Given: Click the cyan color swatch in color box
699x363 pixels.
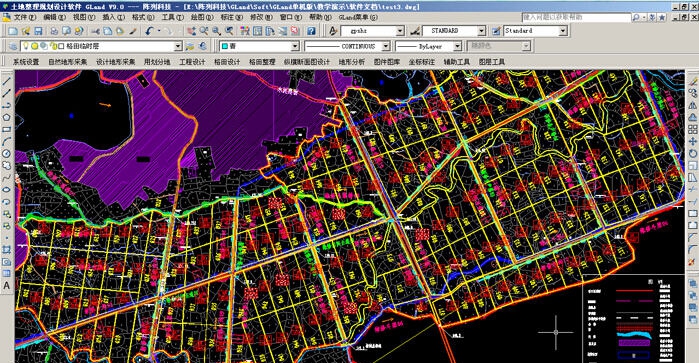Looking at the screenshot, I should click(225, 46).
